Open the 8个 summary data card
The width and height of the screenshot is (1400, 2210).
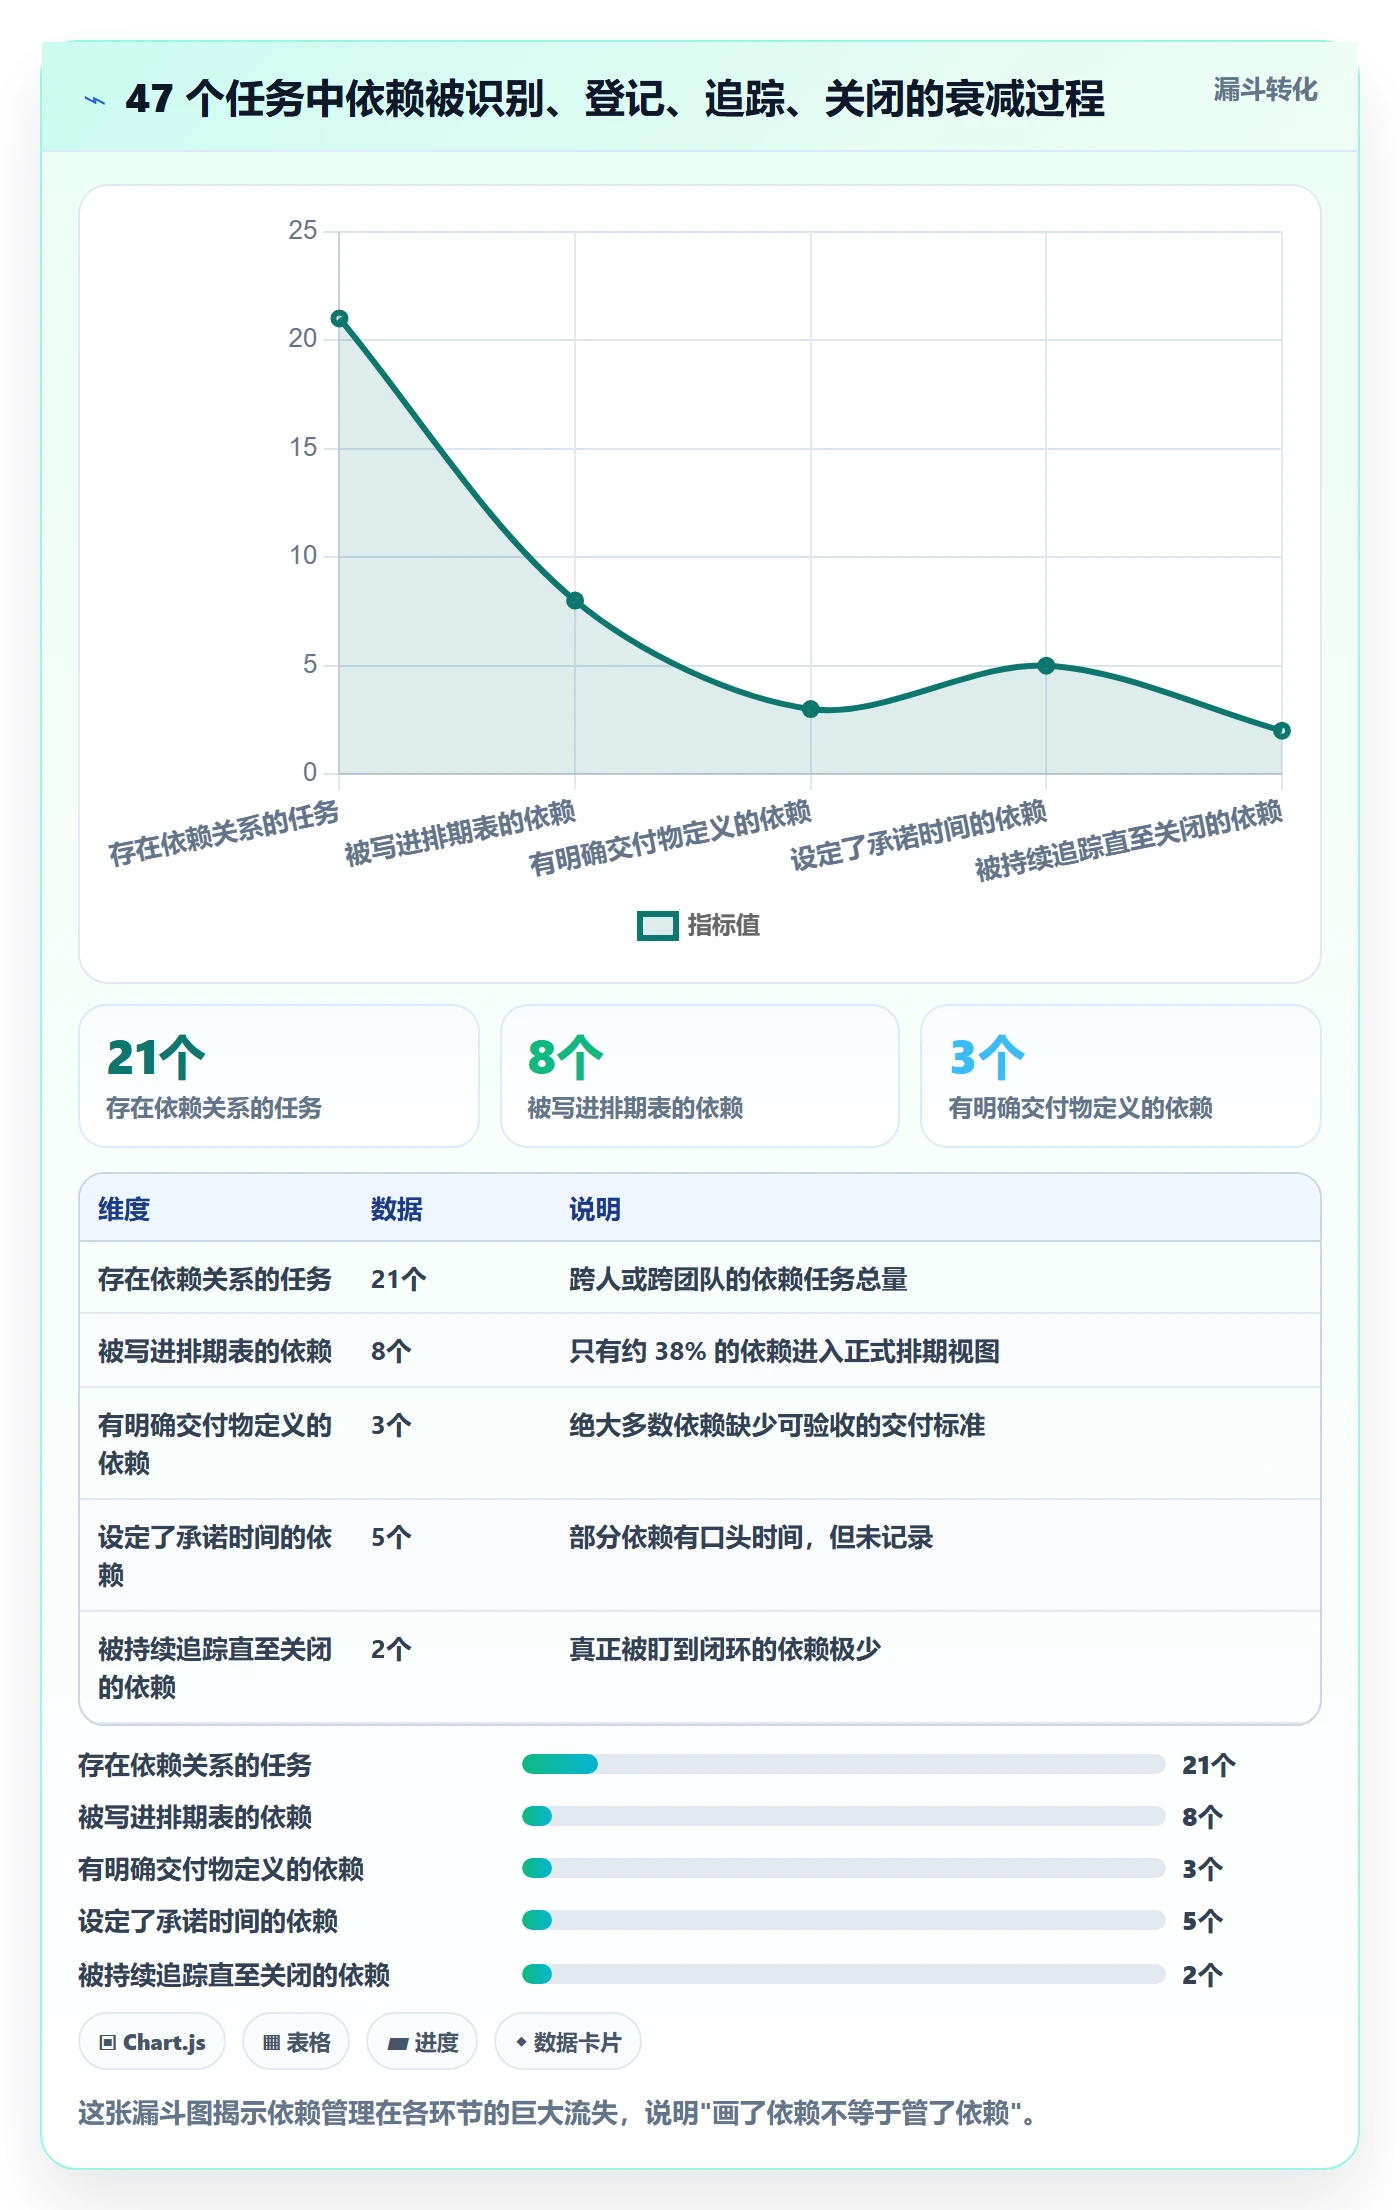(700, 1076)
